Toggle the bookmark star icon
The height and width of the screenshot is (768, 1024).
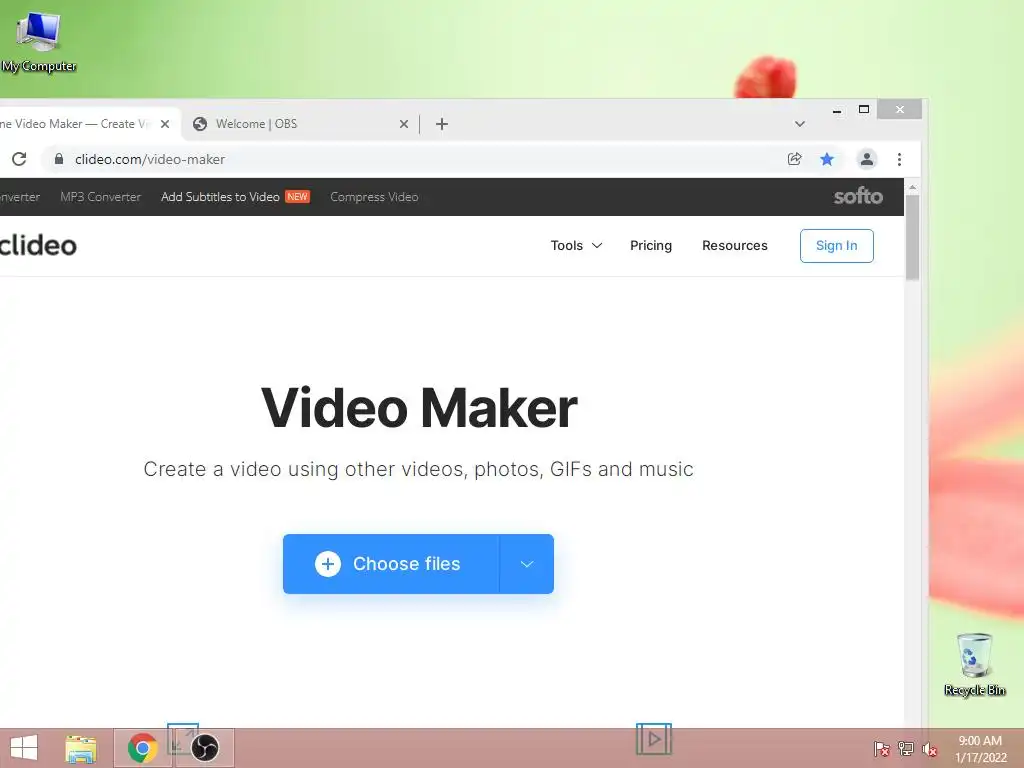coord(827,159)
